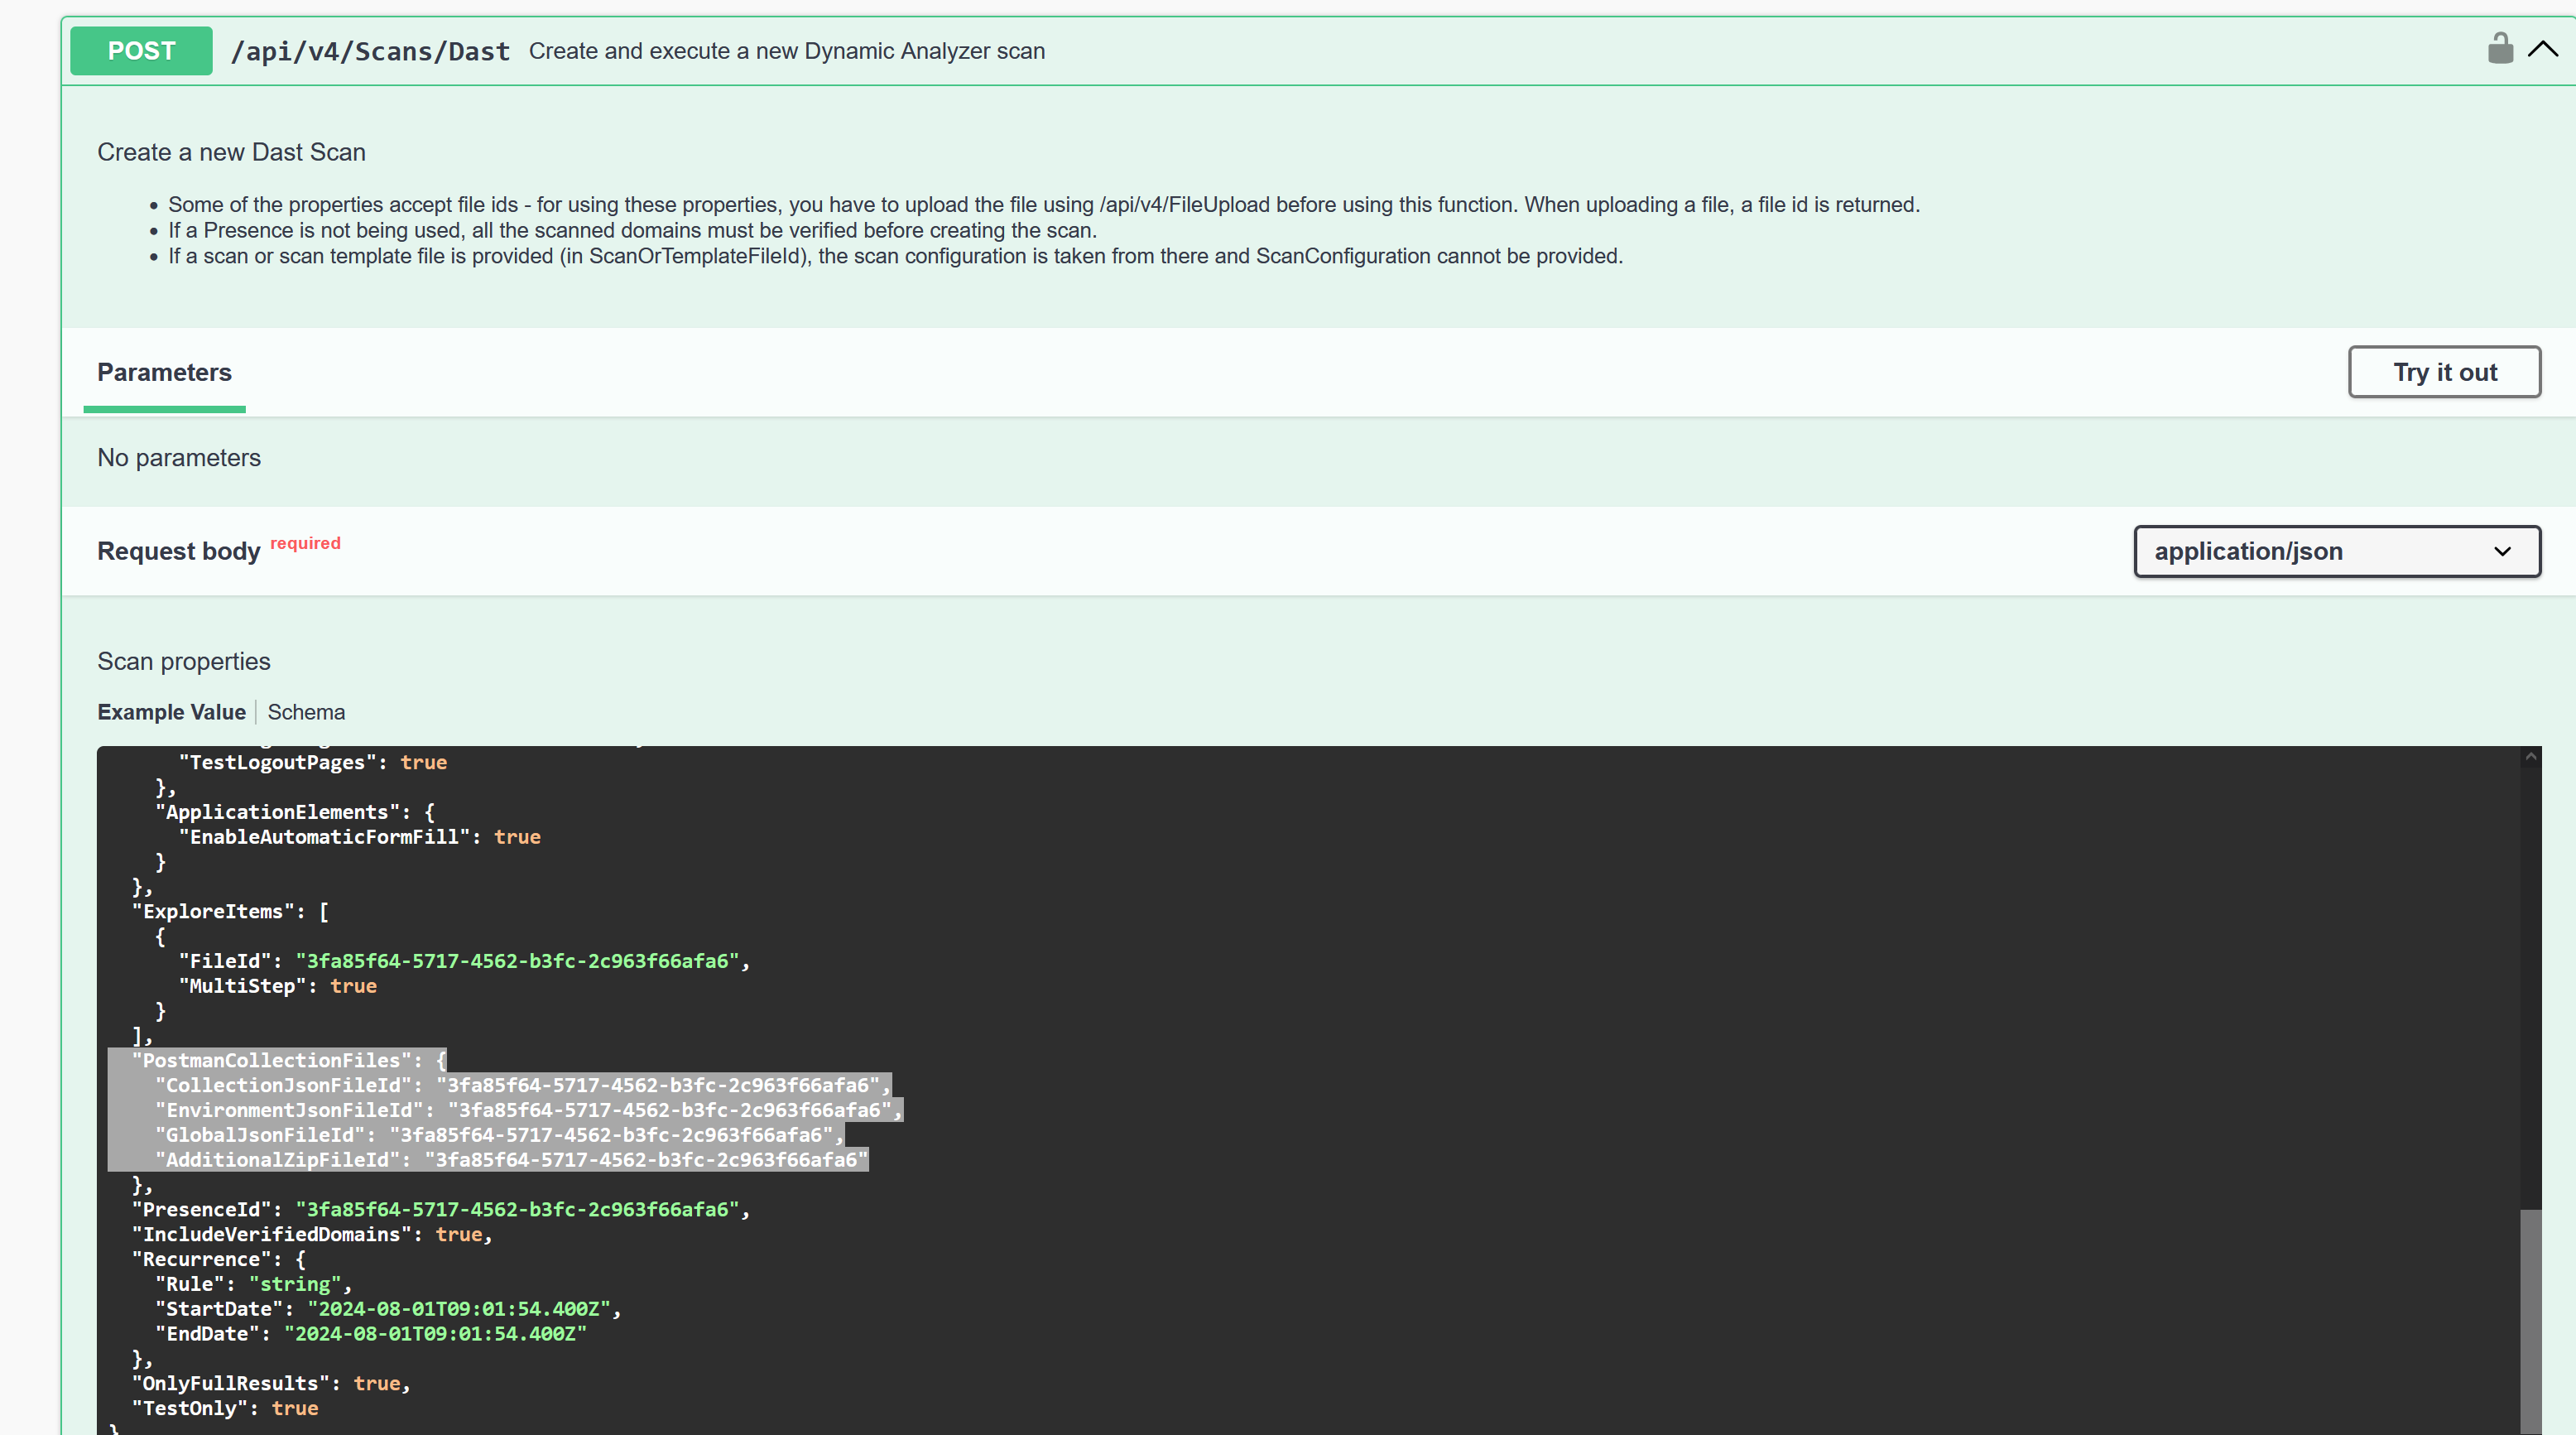Click the /api/v4/Scans/Dast endpoint path
This screenshot has height=1435, width=2576.
[x=371, y=50]
